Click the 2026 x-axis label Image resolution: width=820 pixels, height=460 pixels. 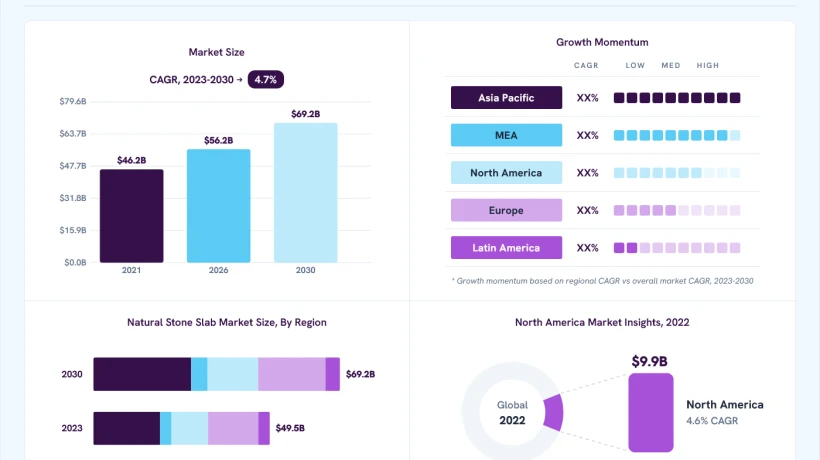219,270
